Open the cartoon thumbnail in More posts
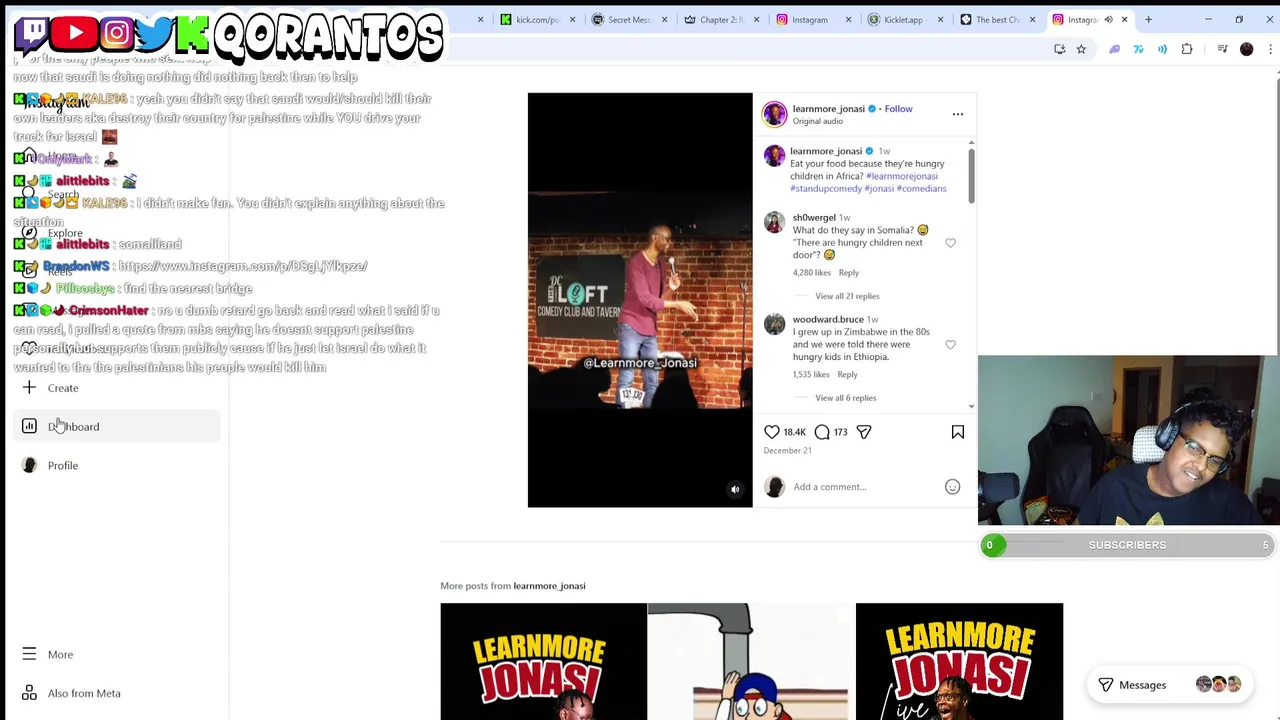Image resolution: width=1280 pixels, height=720 pixels. point(751,661)
